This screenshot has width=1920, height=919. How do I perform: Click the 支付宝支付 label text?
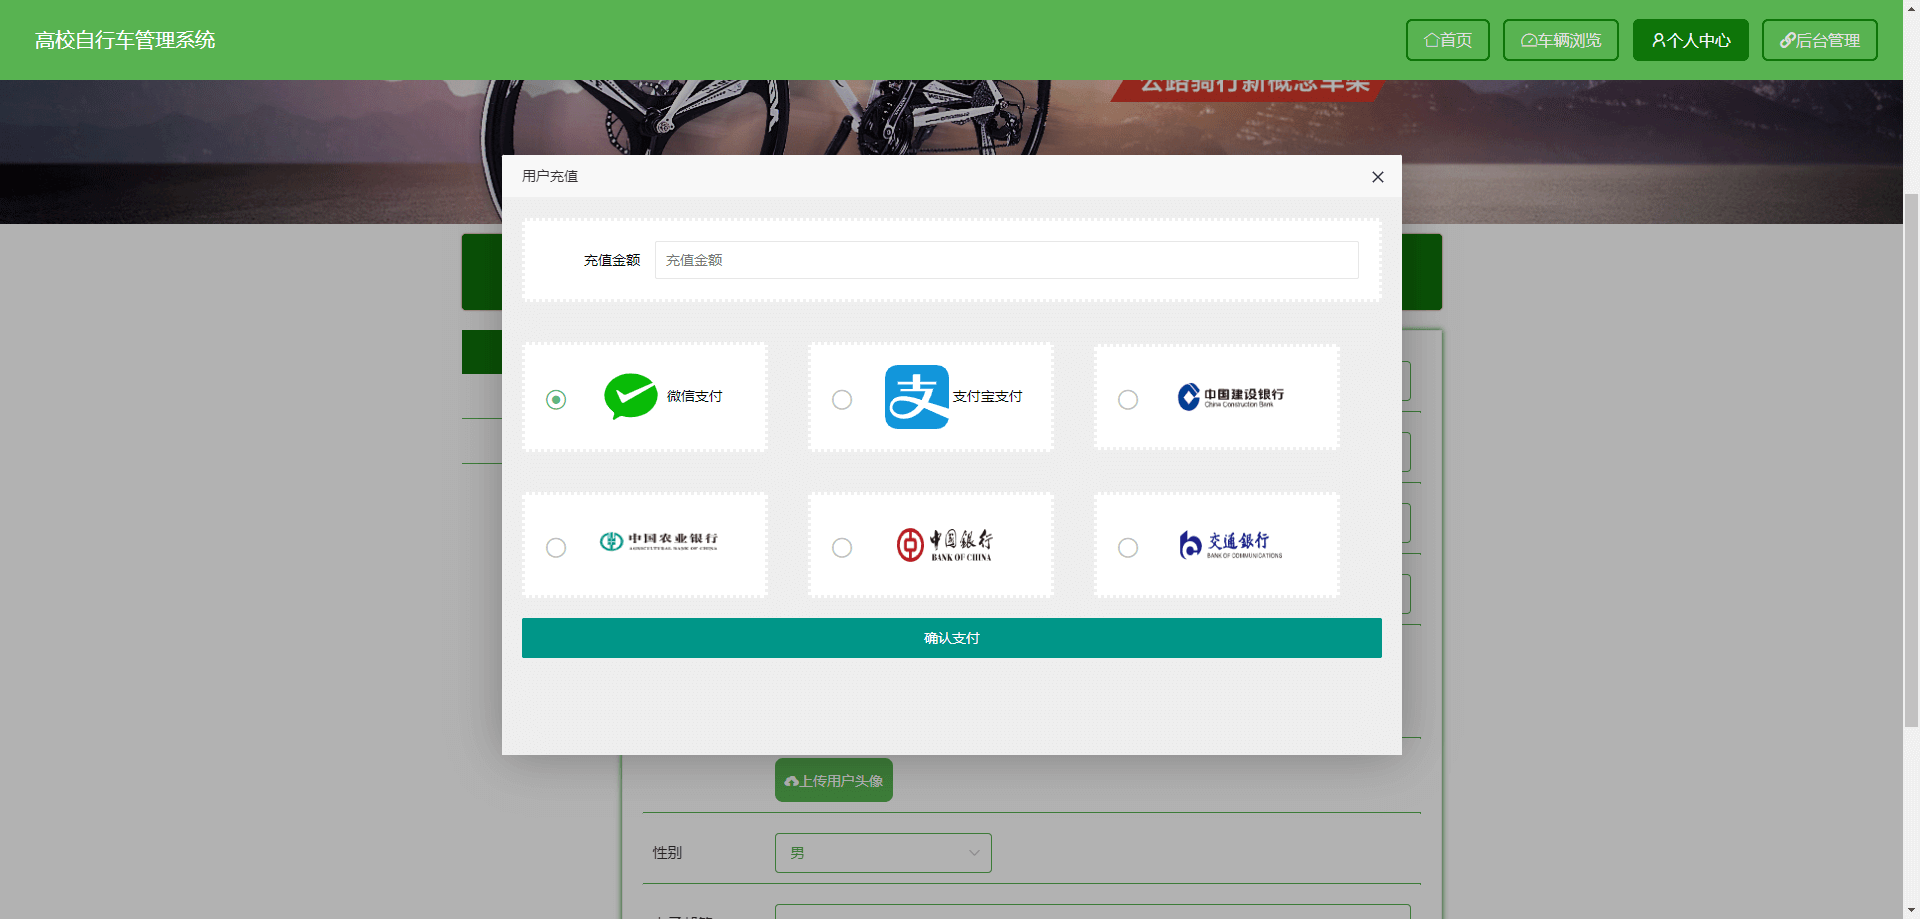click(x=988, y=396)
